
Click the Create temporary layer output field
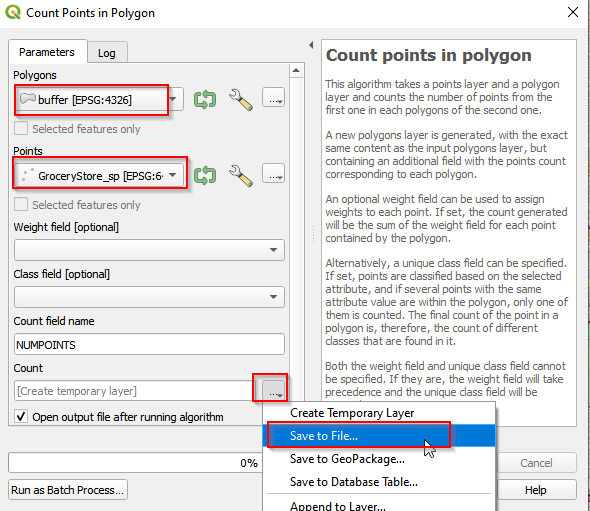point(135,391)
